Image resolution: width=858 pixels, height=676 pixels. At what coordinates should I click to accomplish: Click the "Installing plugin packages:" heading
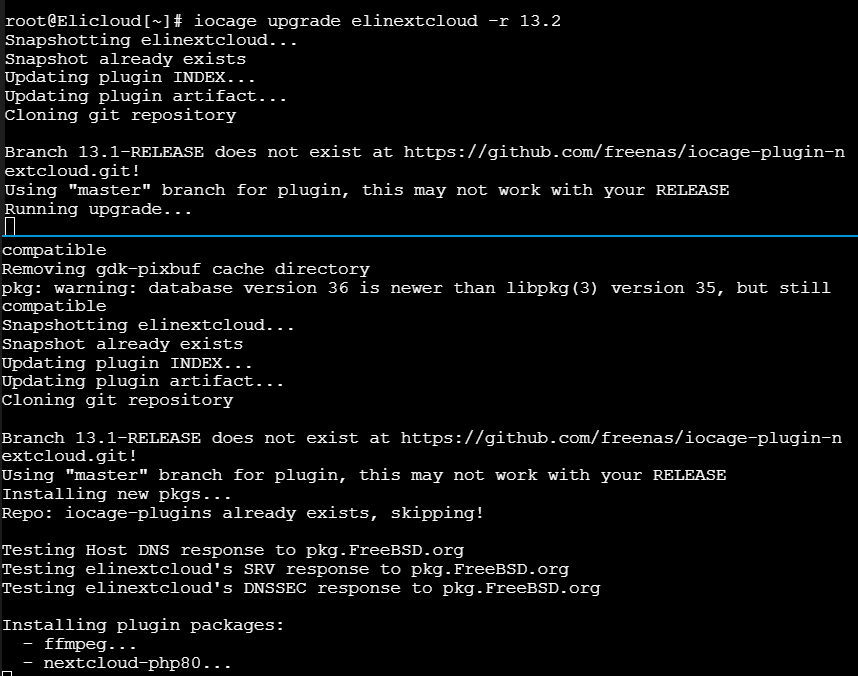[x=143, y=625]
